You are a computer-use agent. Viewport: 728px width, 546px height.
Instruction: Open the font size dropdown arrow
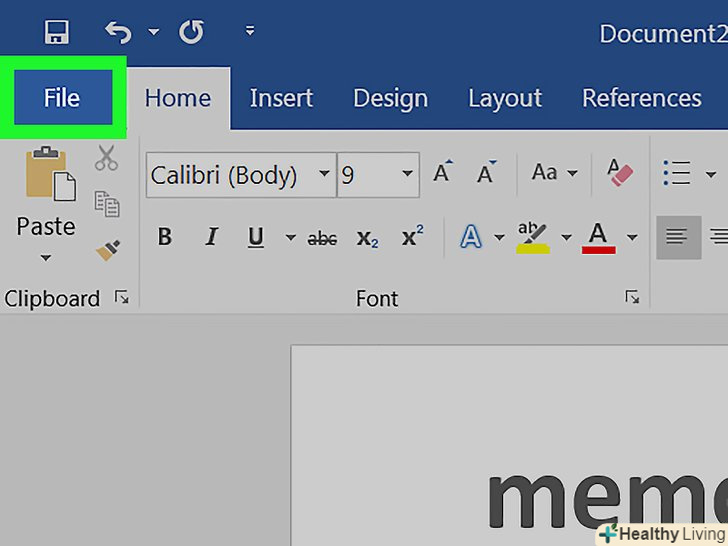[407, 174]
